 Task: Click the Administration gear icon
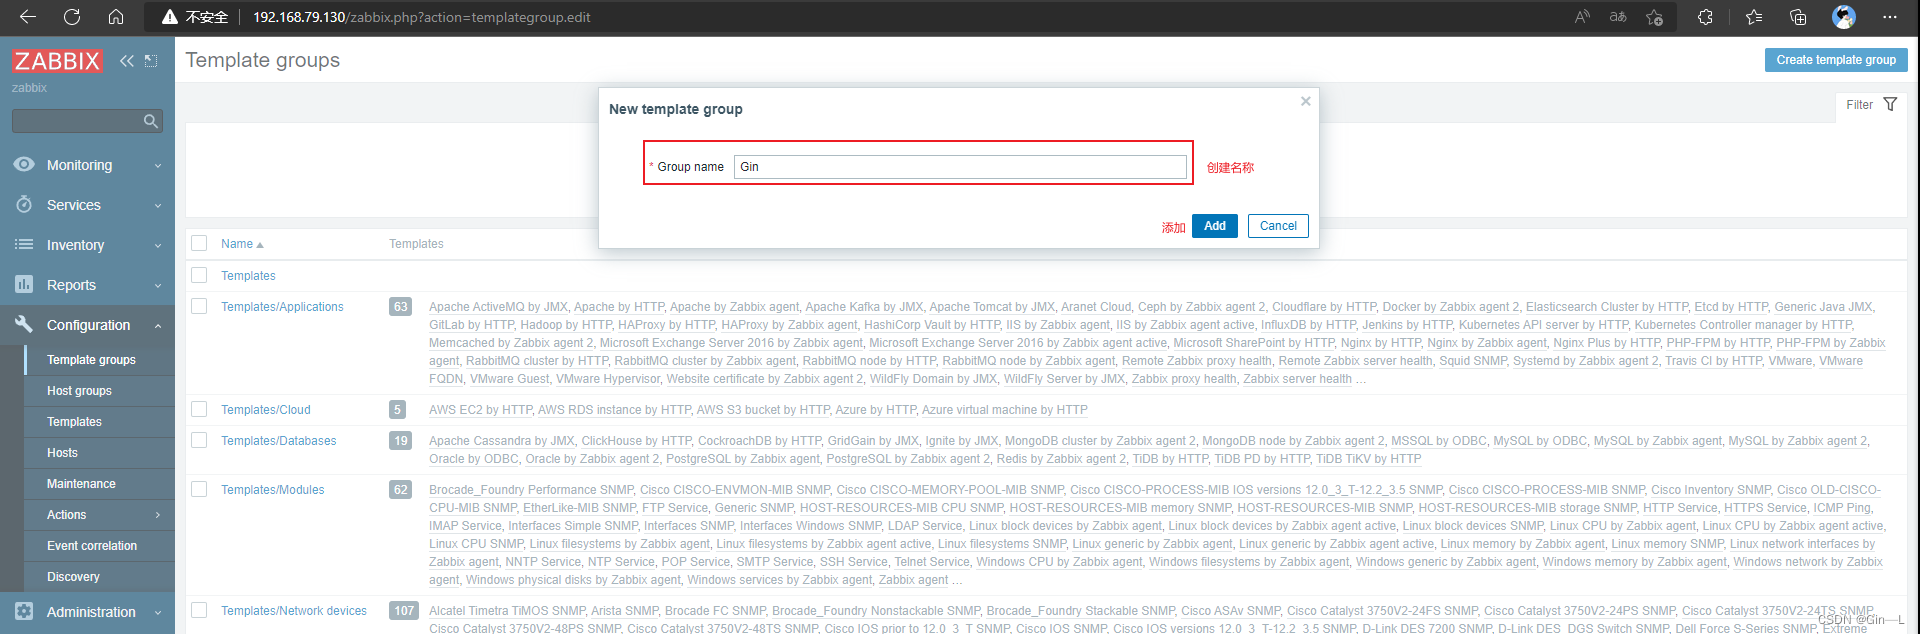24,611
